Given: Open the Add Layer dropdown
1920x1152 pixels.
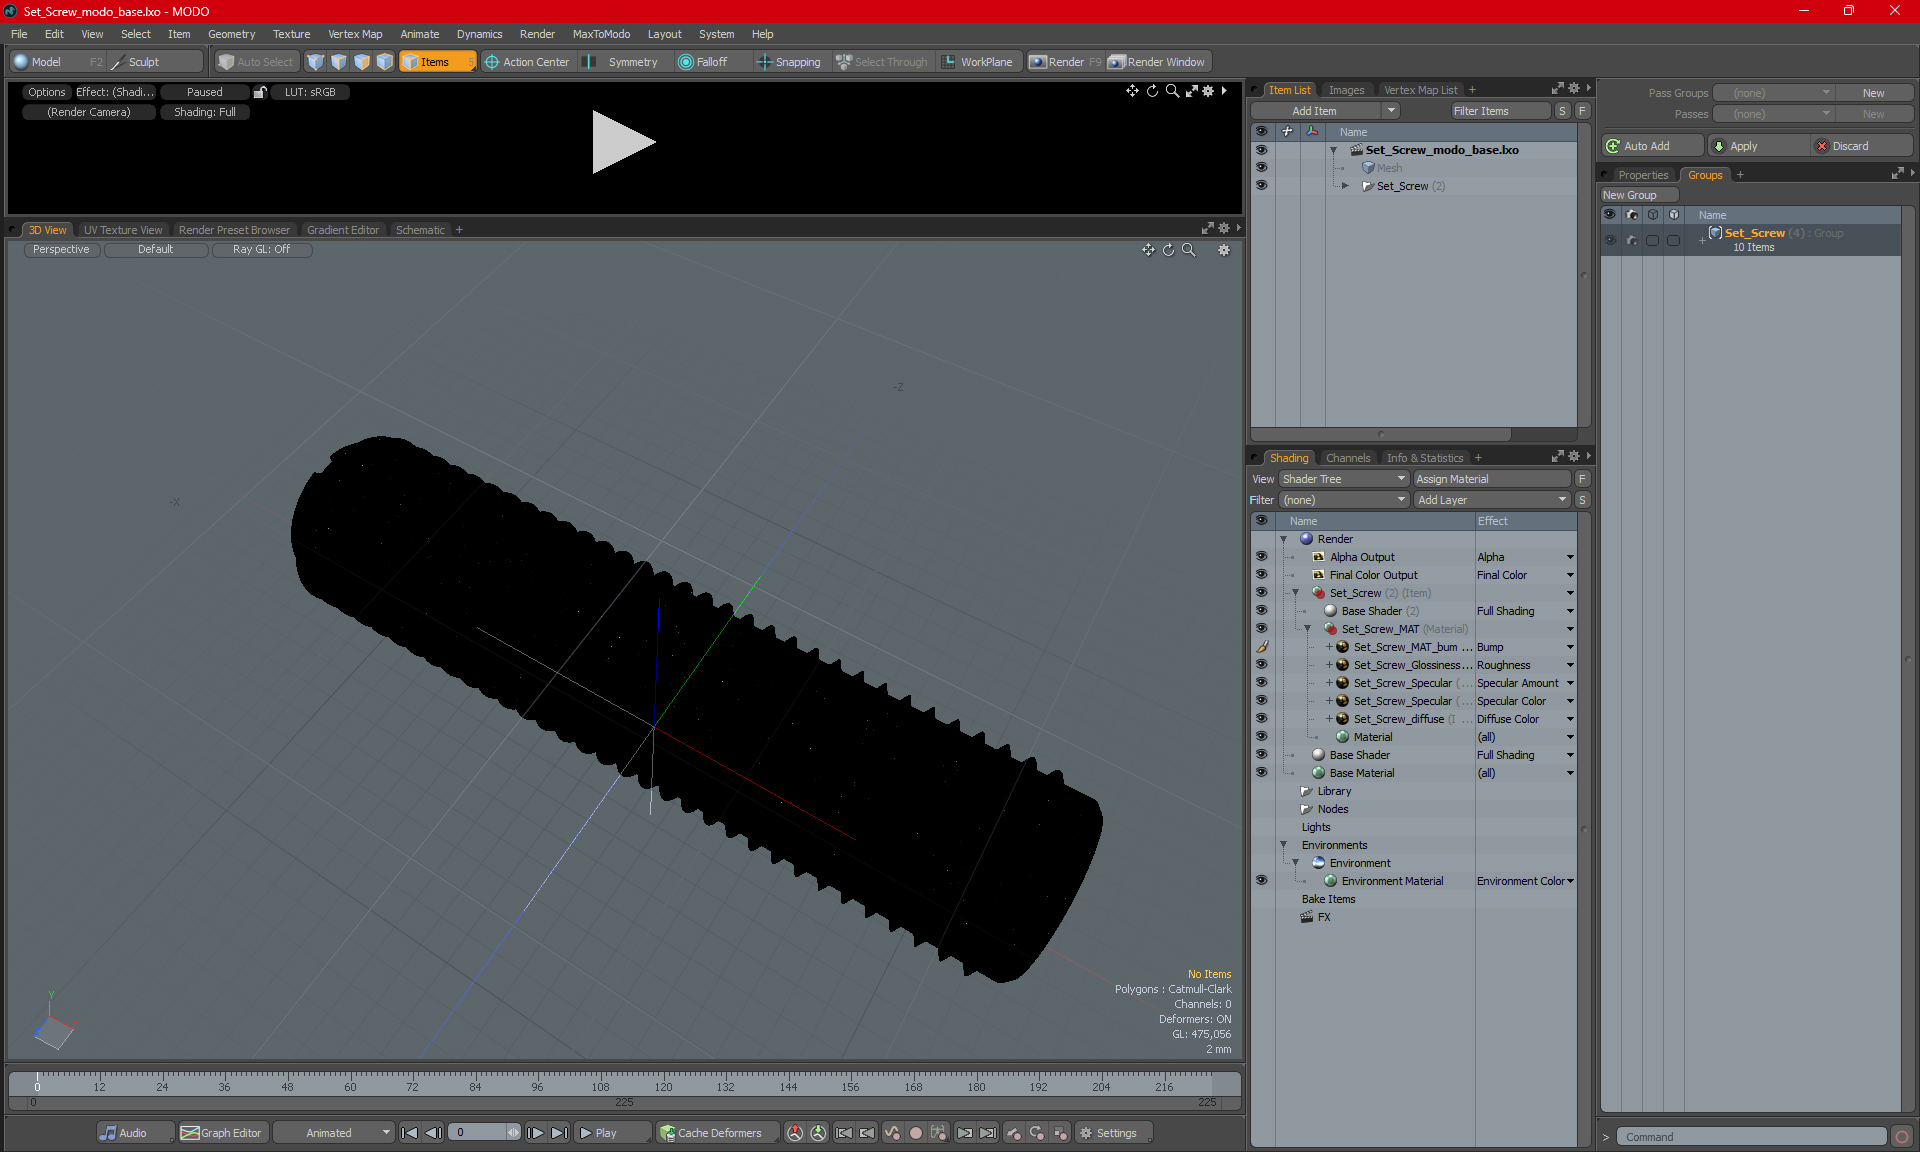Looking at the screenshot, I should tap(1493, 500).
